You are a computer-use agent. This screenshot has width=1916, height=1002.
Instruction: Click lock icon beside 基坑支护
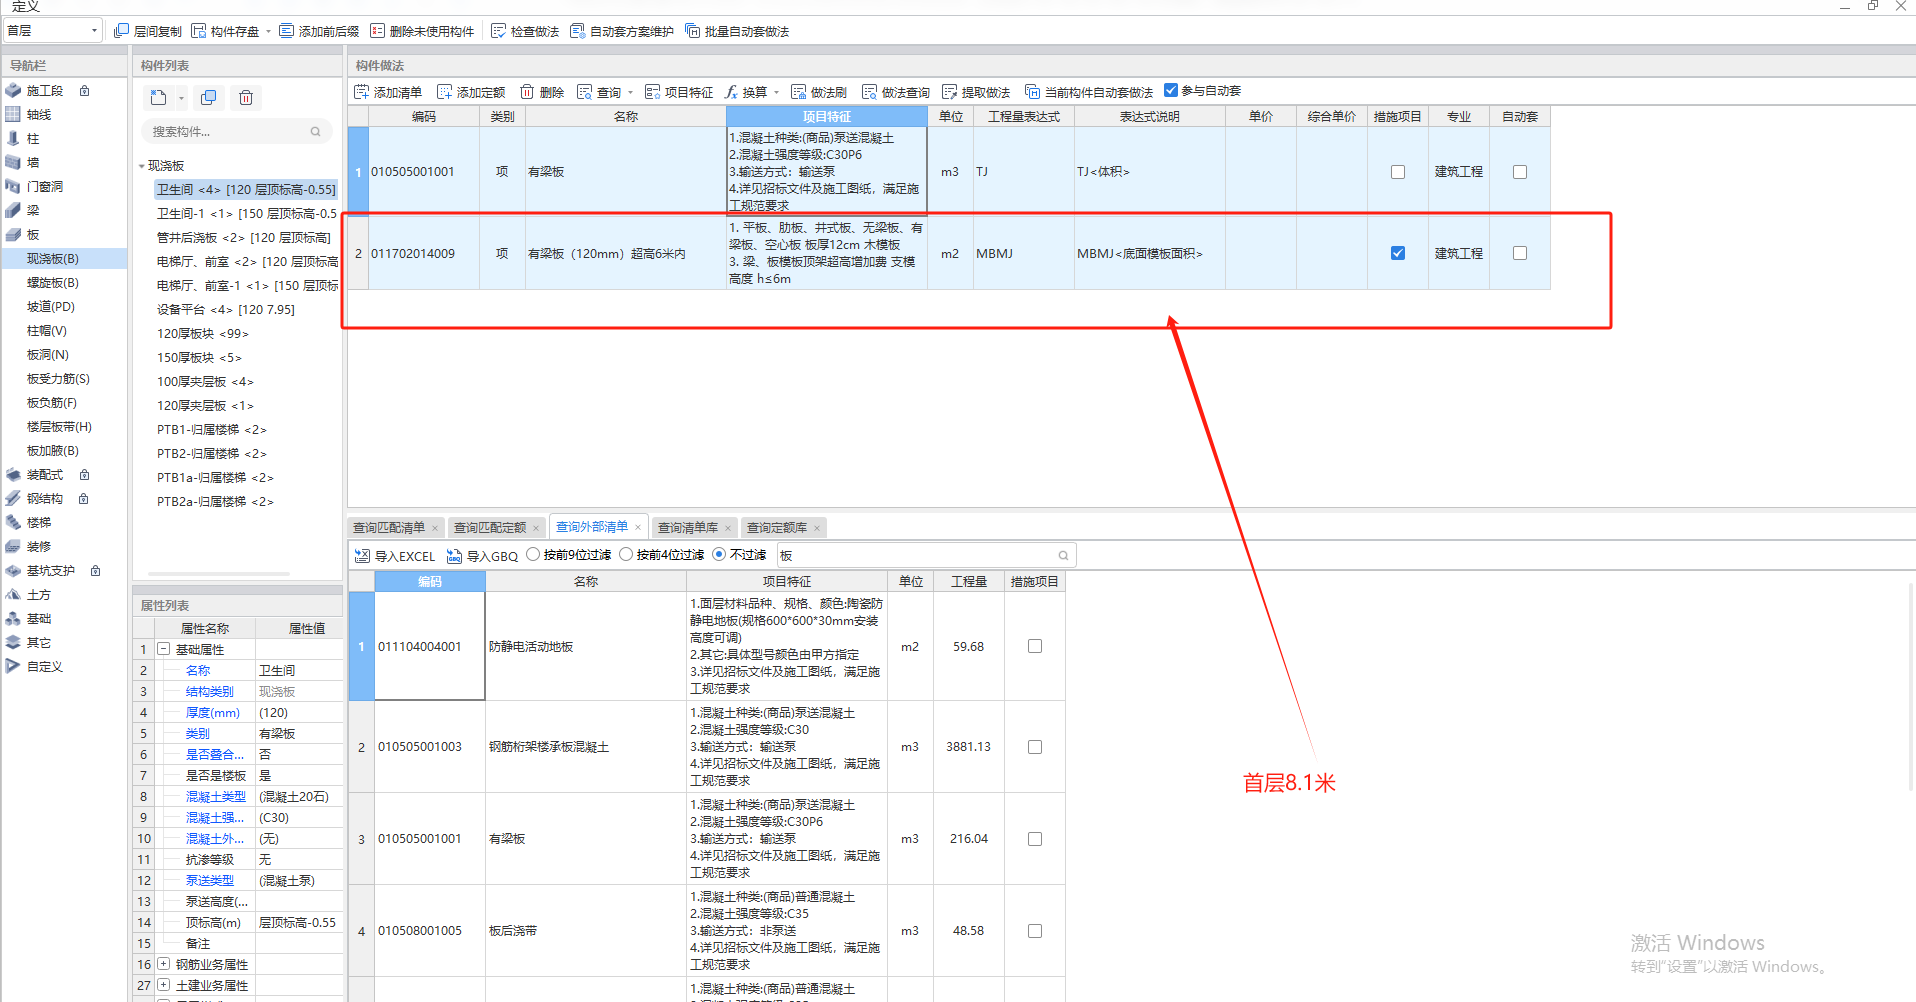(96, 570)
